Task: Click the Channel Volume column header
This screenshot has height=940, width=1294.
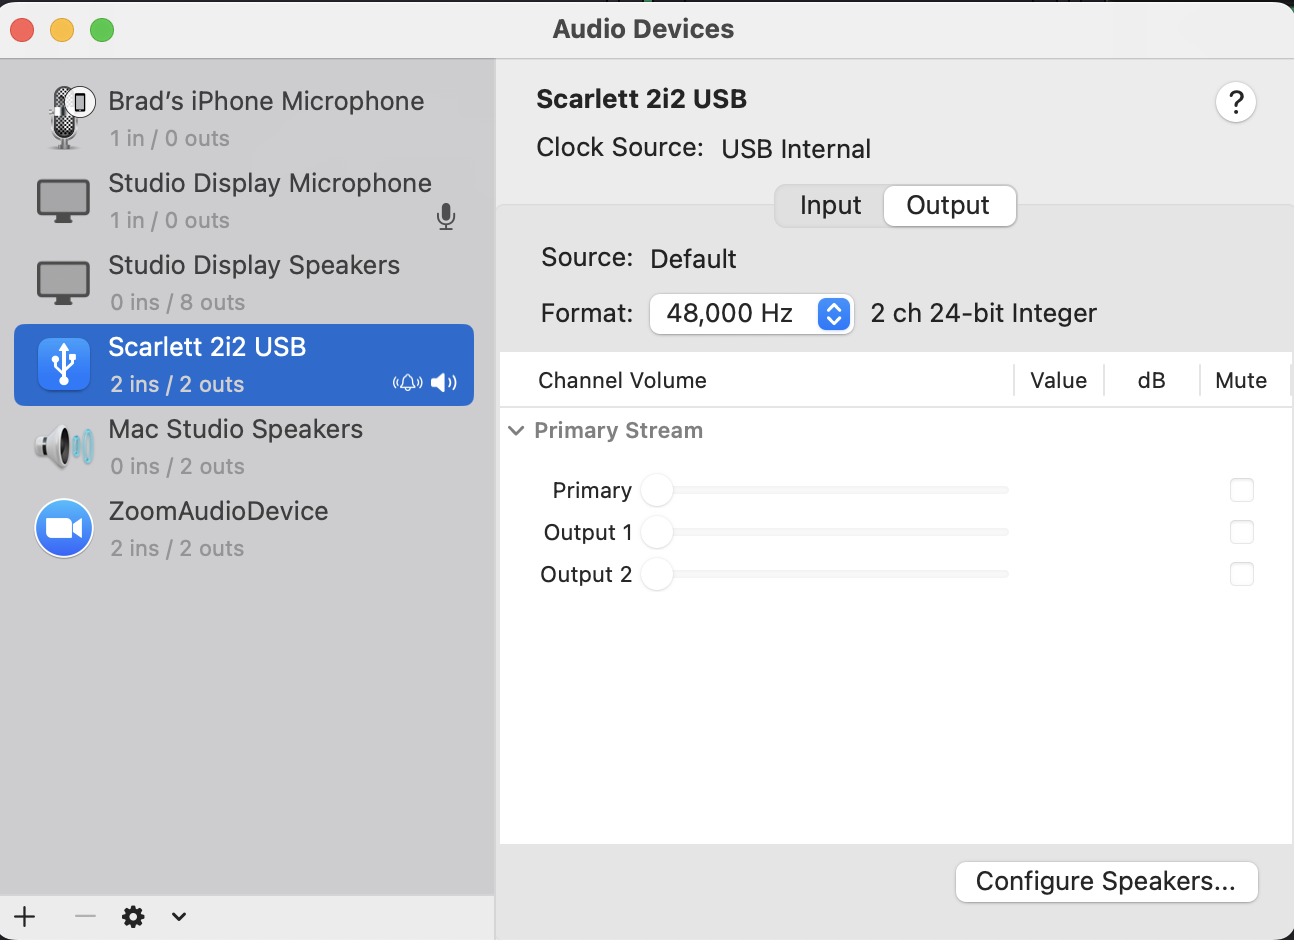Action: click(x=622, y=381)
